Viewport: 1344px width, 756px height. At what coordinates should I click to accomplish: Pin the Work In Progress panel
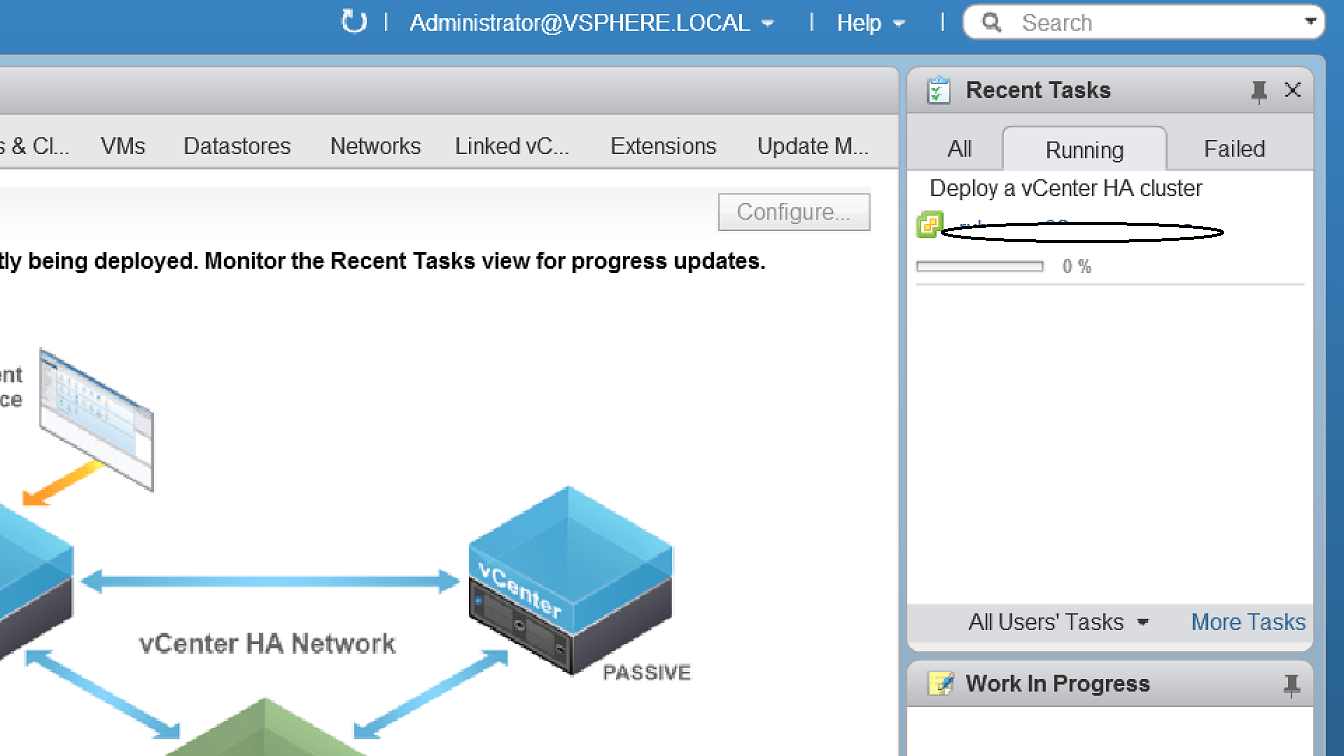(1291, 685)
